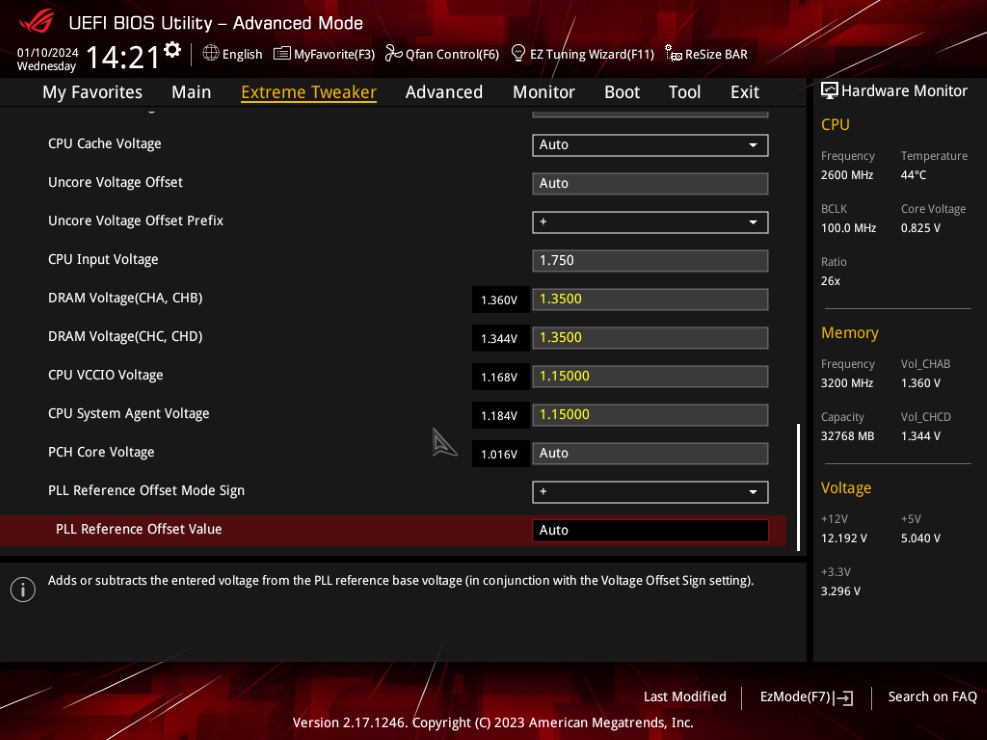Image resolution: width=987 pixels, height=740 pixels.
Task: Launch EZ Tuning Wizard bulb icon
Action: pos(518,53)
